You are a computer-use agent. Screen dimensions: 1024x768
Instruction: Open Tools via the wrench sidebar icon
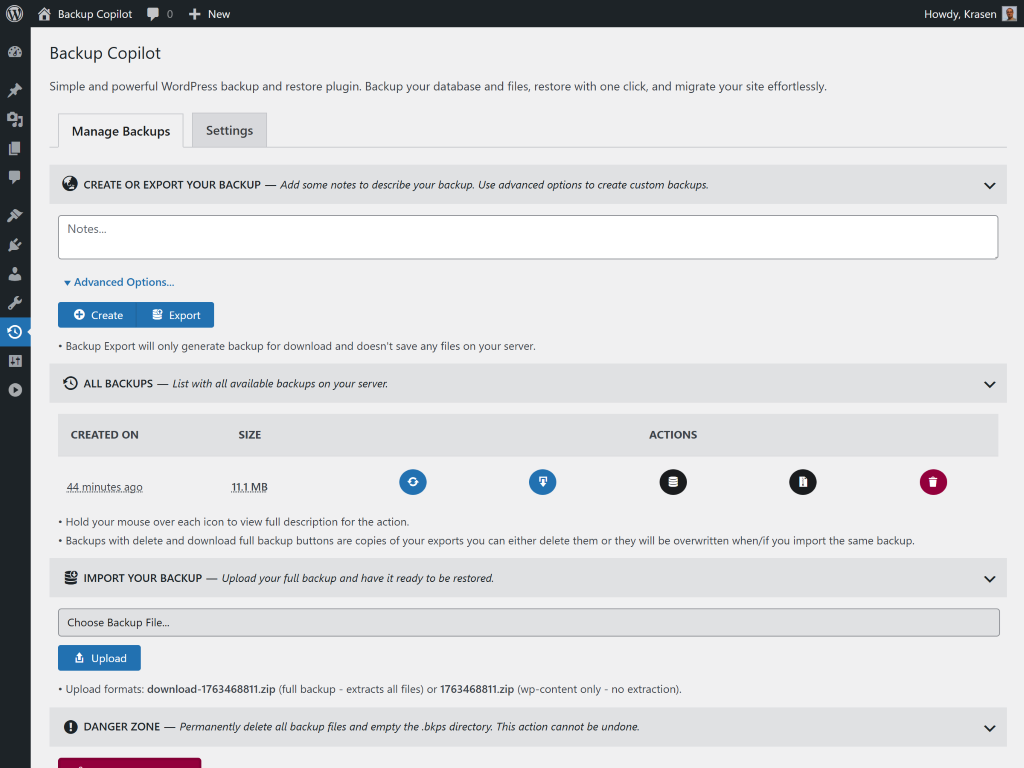(14, 302)
